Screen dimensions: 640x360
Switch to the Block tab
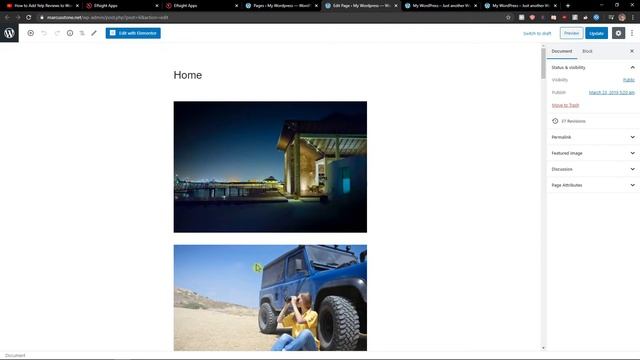587,51
